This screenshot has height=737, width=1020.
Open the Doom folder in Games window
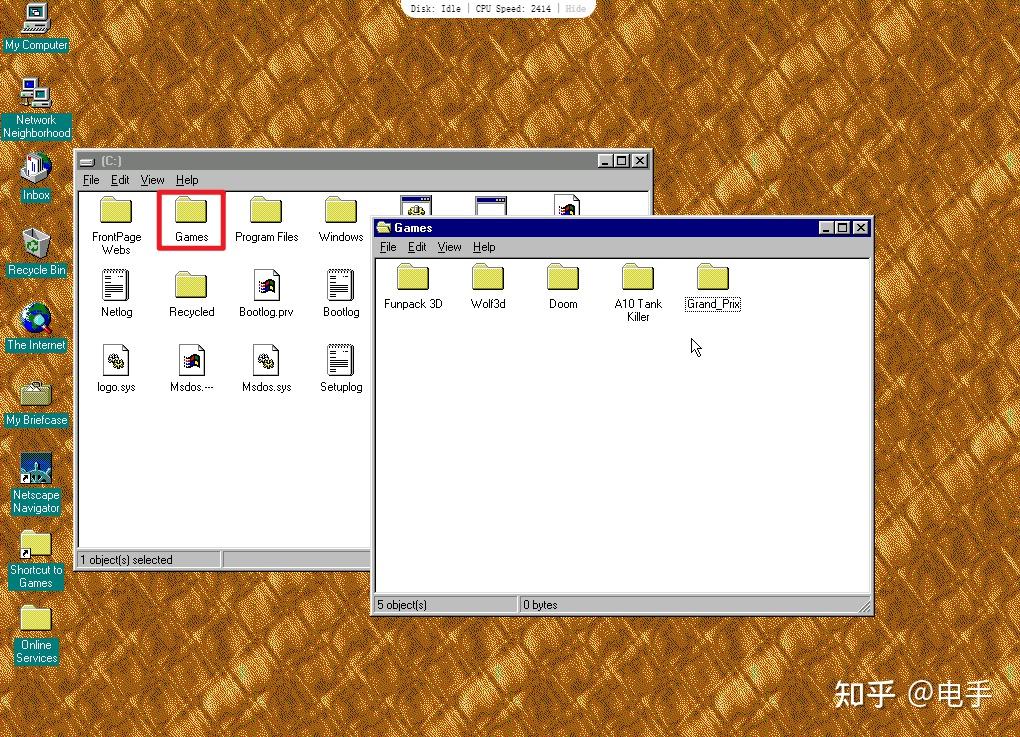[x=562, y=280]
